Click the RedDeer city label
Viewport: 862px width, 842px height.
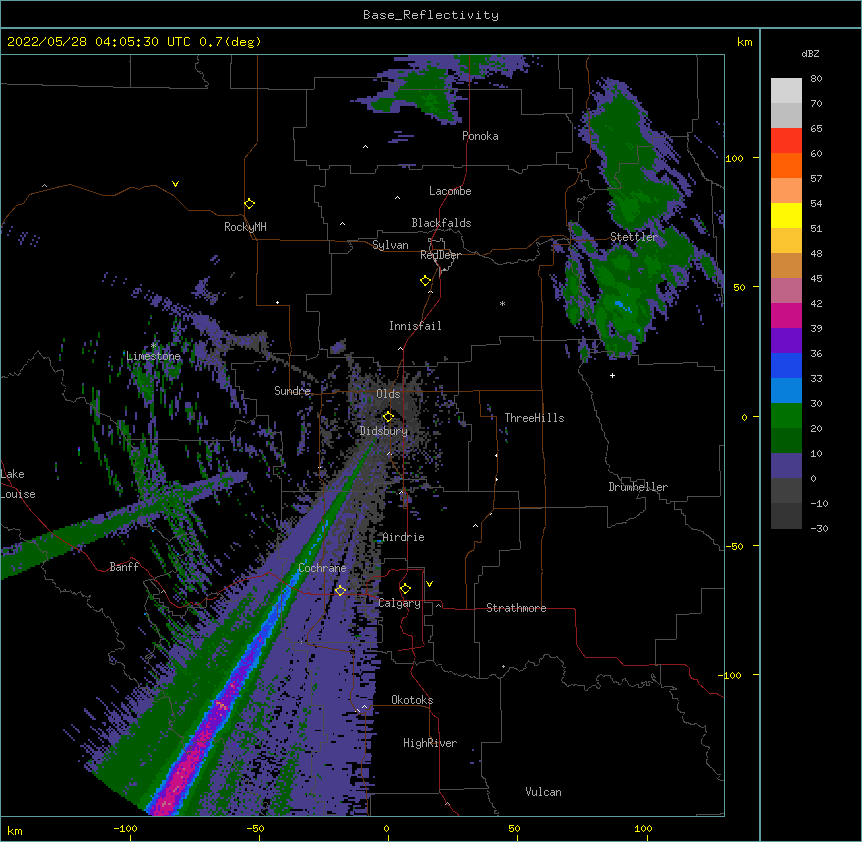(440, 255)
